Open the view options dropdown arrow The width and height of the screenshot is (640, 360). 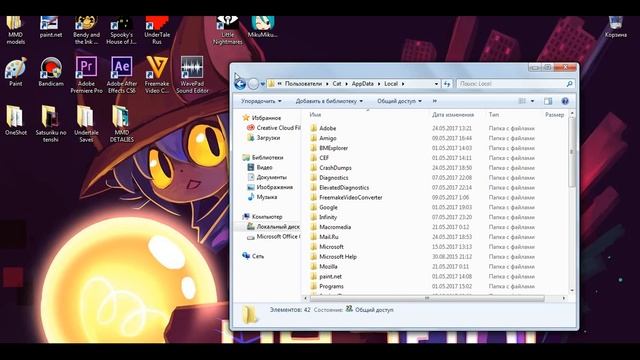532,101
